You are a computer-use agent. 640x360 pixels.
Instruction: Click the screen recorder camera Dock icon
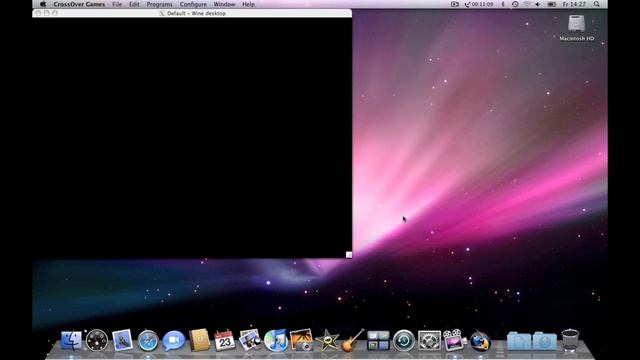pyautogui.click(x=454, y=340)
